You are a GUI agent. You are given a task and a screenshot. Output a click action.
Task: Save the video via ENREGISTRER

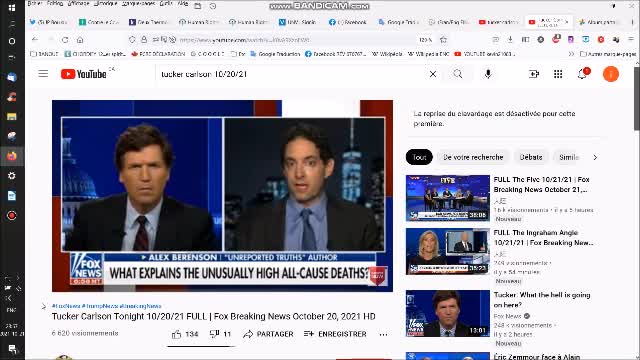(x=335, y=334)
